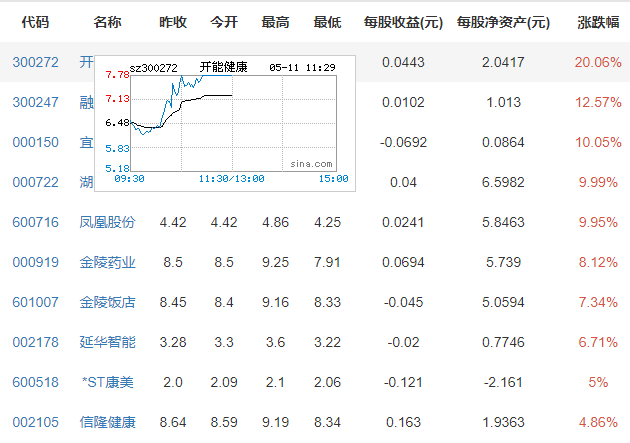The width and height of the screenshot is (630, 443).
Task: Click the 开能健康 title in chart popup
Action: (x=223, y=67)
